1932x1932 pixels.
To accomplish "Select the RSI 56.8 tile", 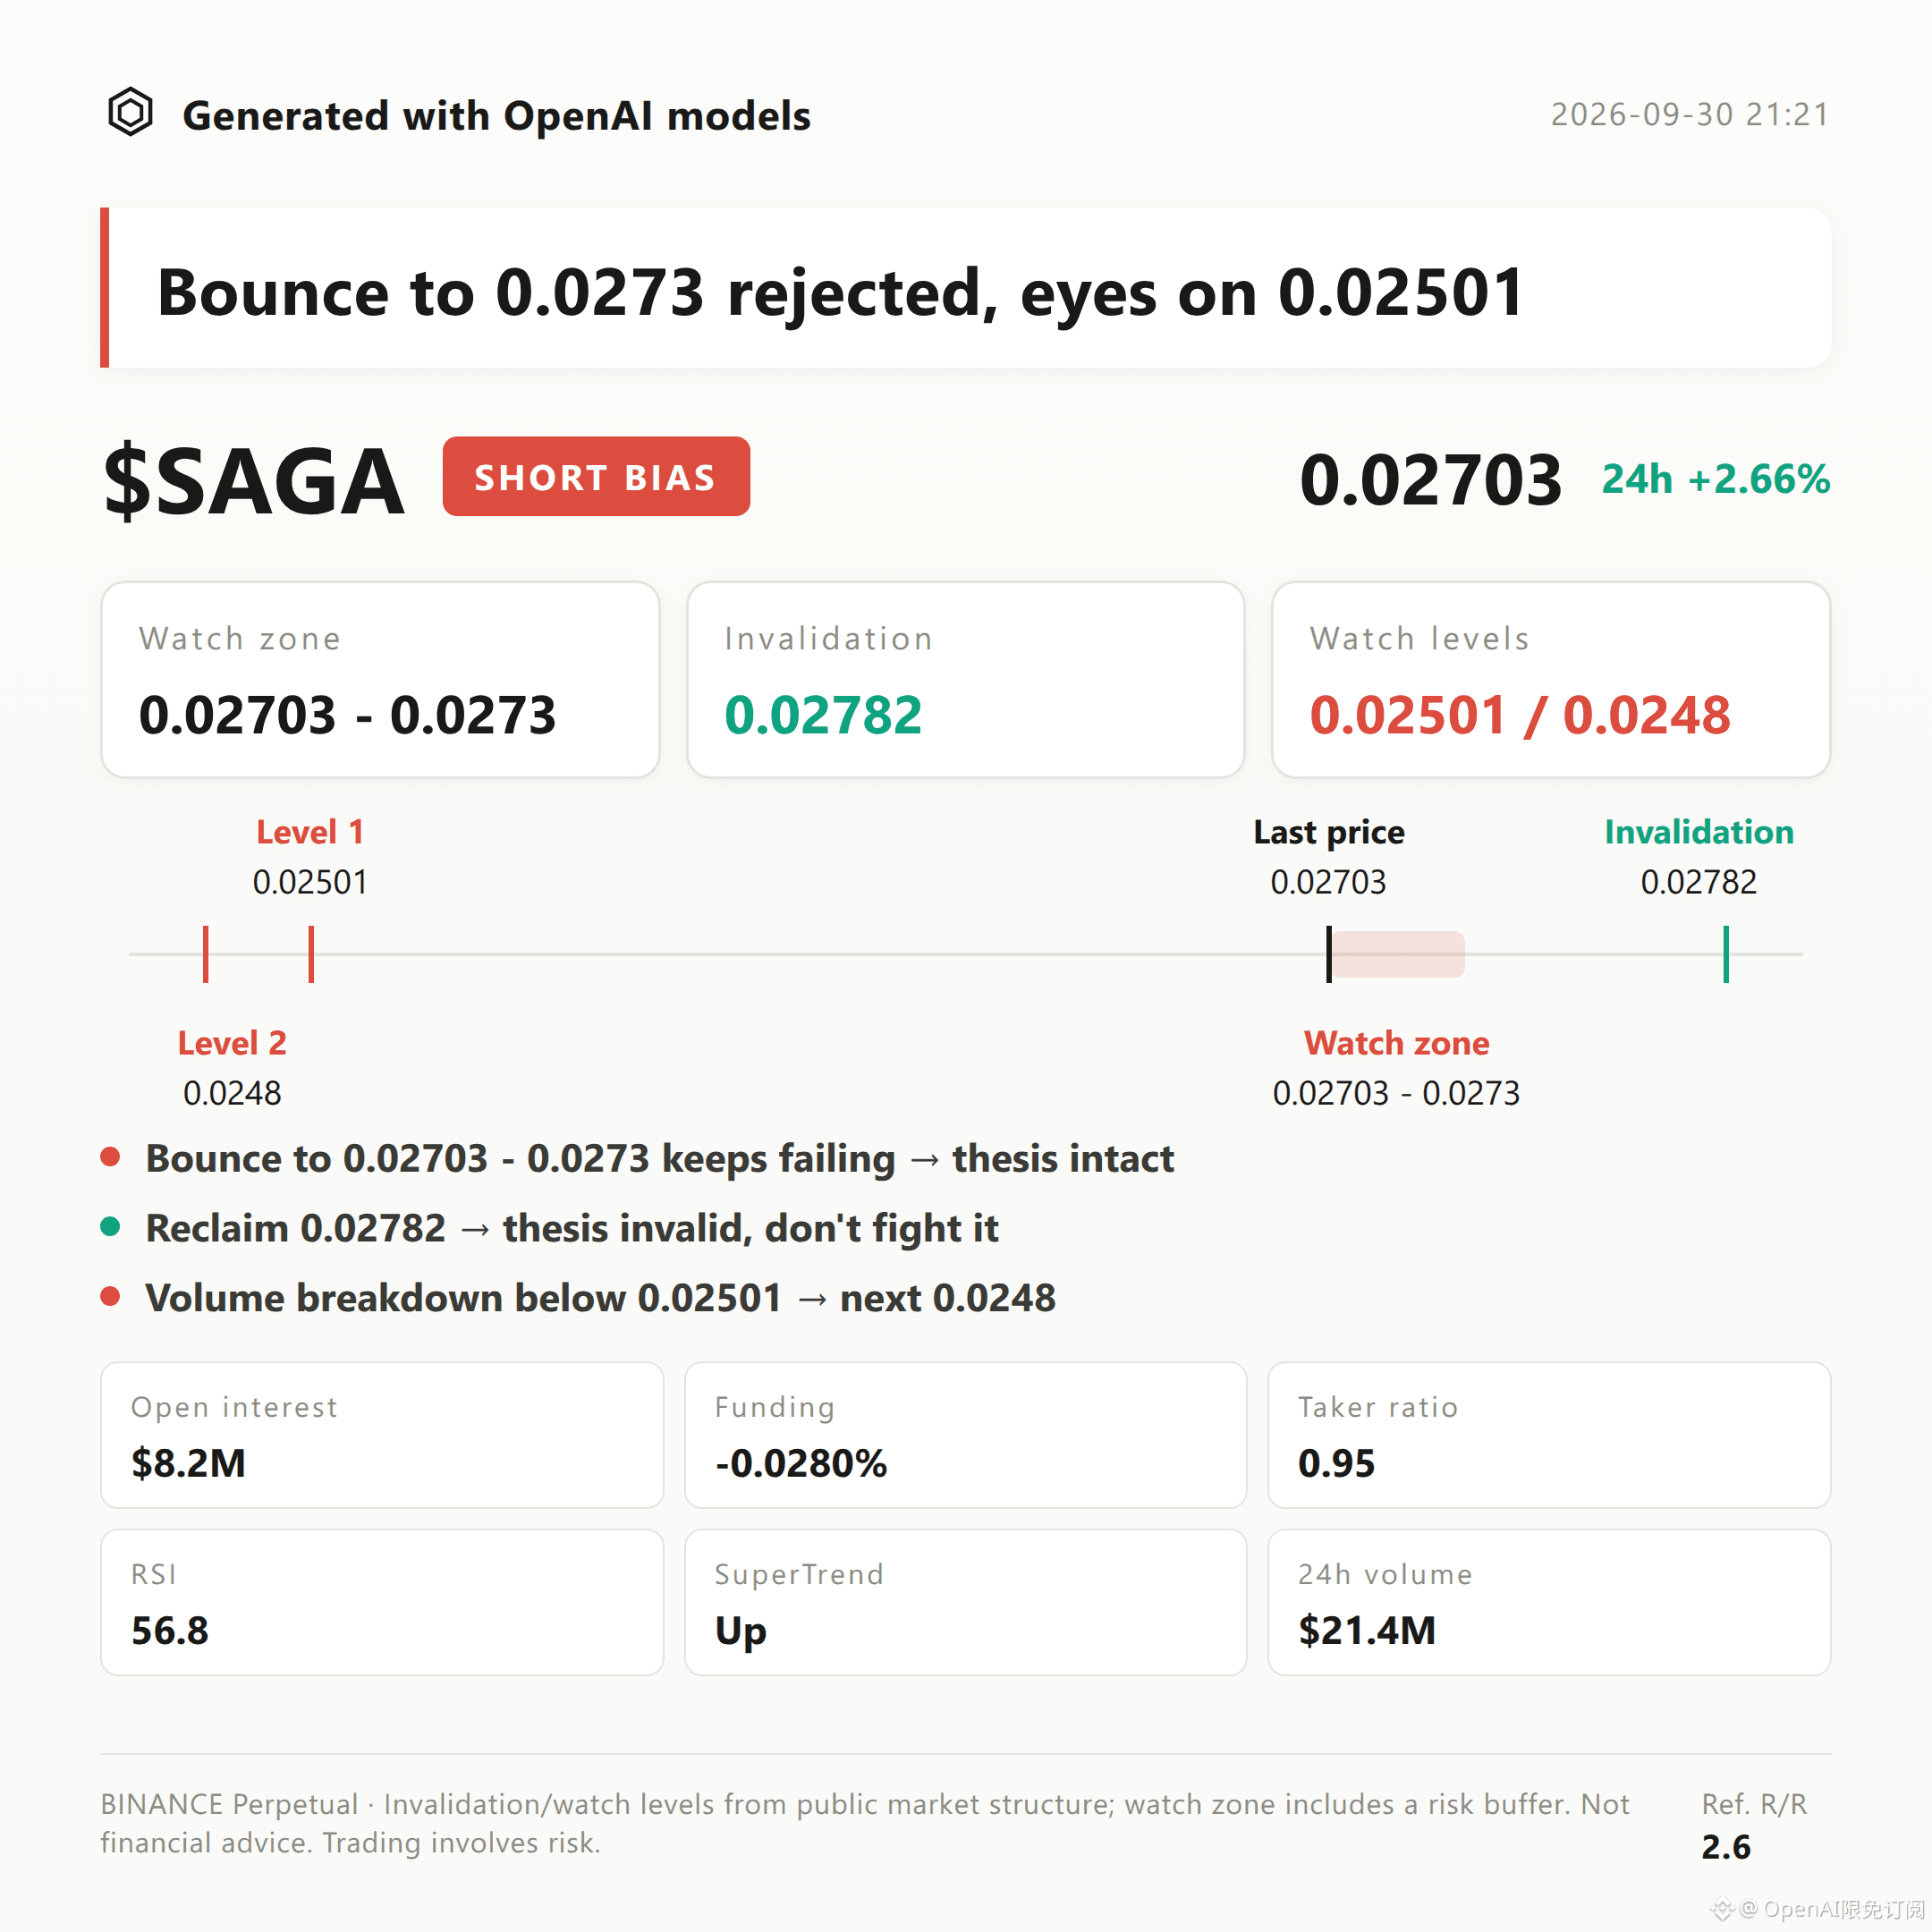I will click(382, 1602).
